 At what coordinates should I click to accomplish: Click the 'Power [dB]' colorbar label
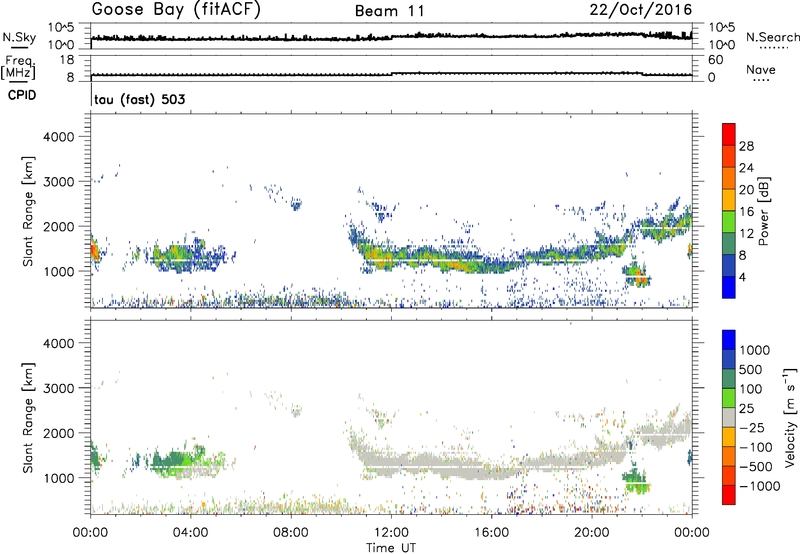coord(764,211)
